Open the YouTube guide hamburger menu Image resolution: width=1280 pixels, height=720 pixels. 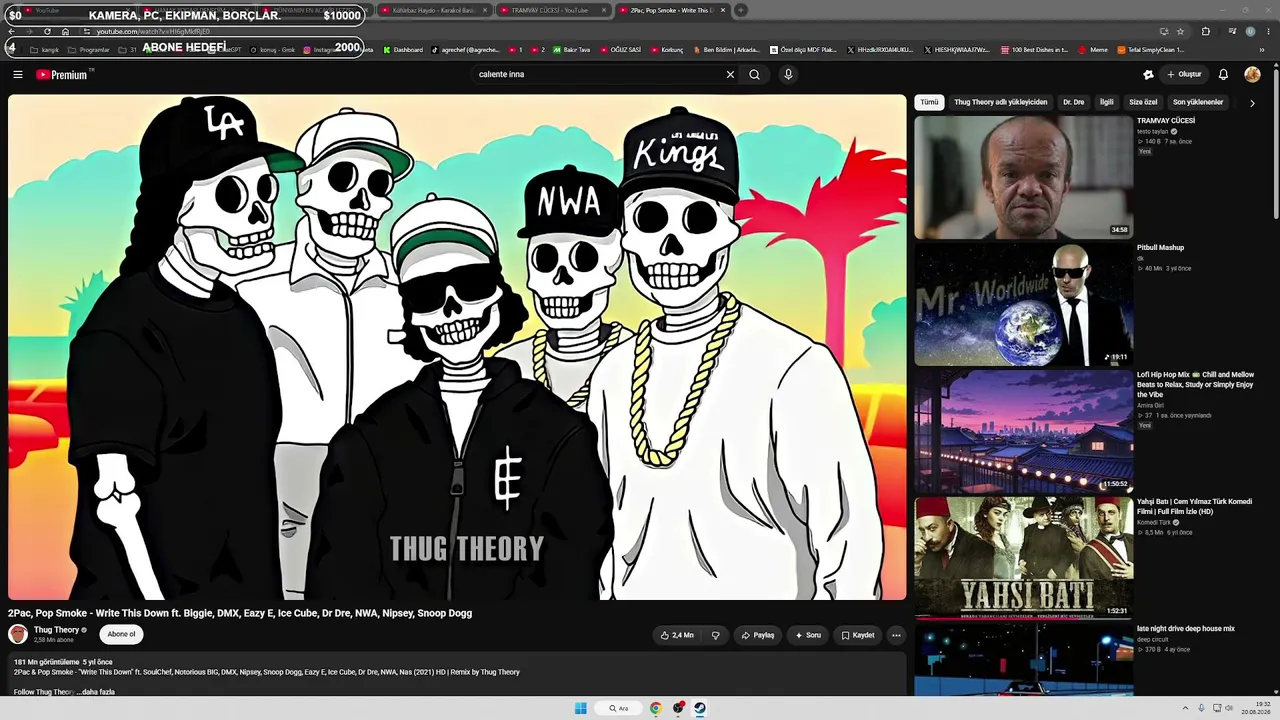point(18,74)
